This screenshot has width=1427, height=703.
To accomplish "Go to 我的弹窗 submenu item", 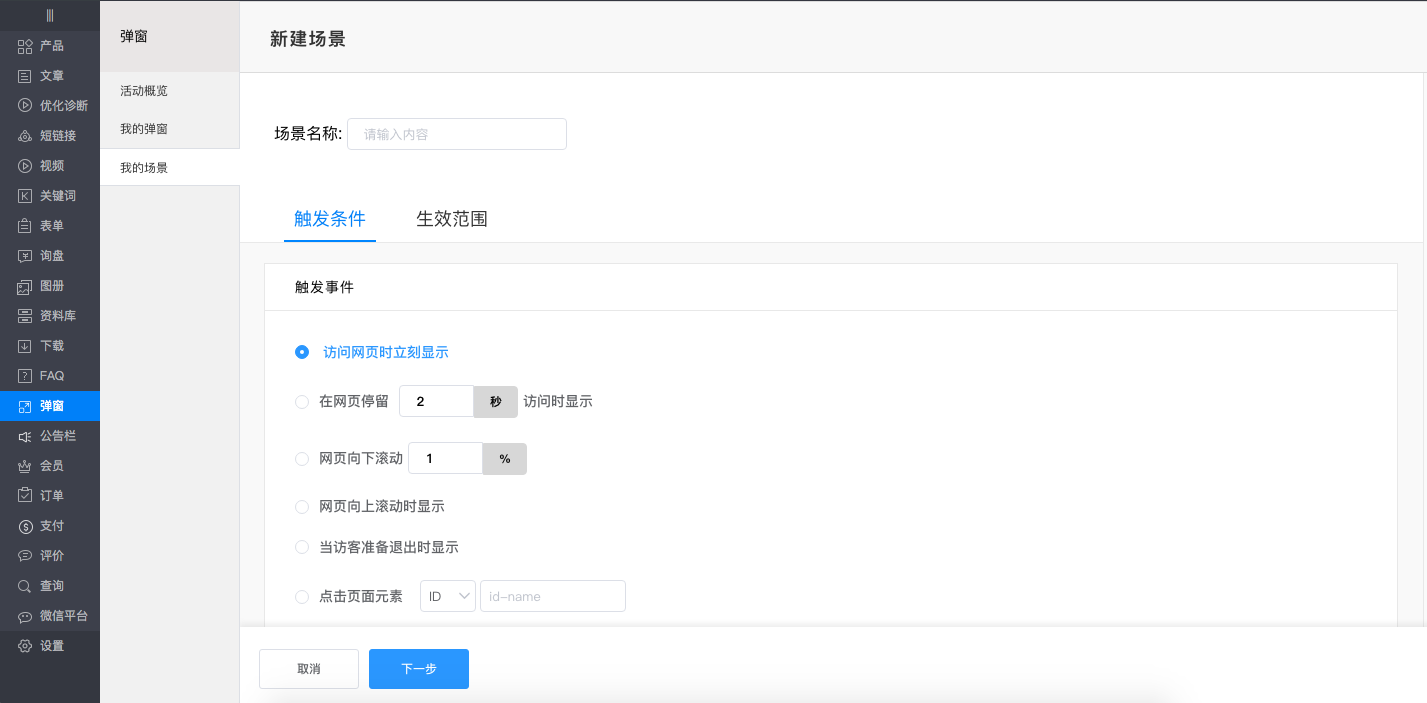I will (x=144, y=129).
